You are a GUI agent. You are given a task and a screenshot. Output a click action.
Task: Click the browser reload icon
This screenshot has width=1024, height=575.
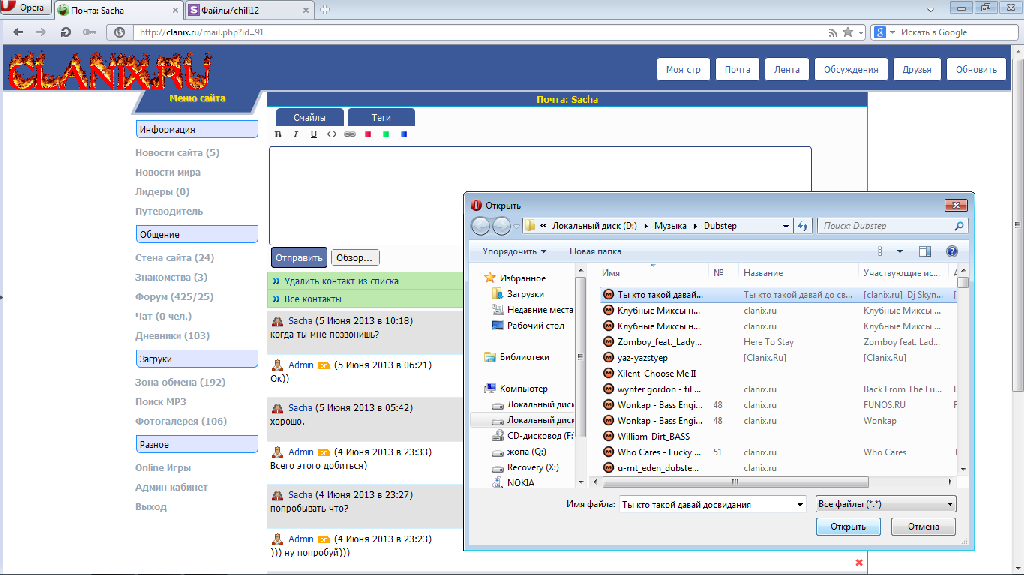tap(66, 32)
